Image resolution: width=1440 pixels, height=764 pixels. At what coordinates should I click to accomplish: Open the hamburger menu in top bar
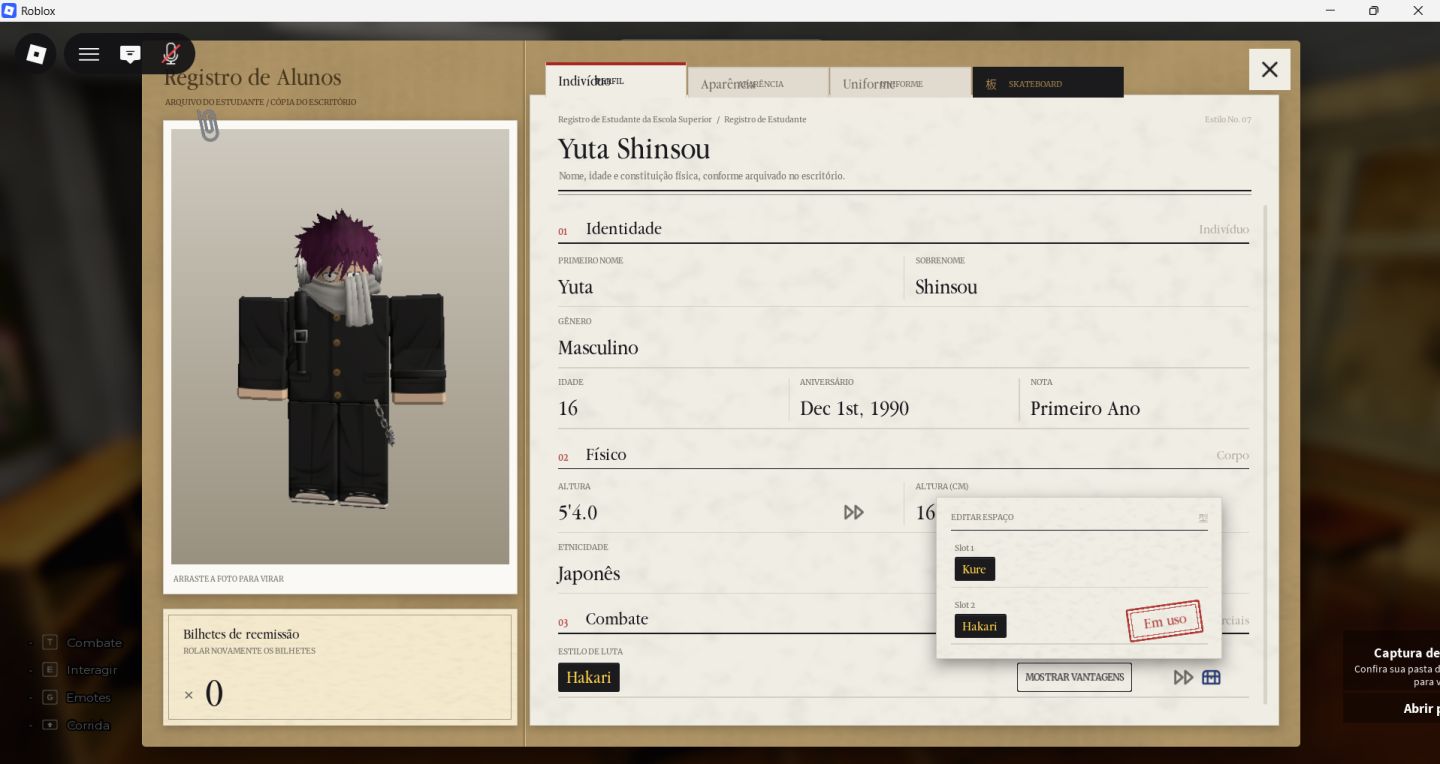tap(89, 54)
